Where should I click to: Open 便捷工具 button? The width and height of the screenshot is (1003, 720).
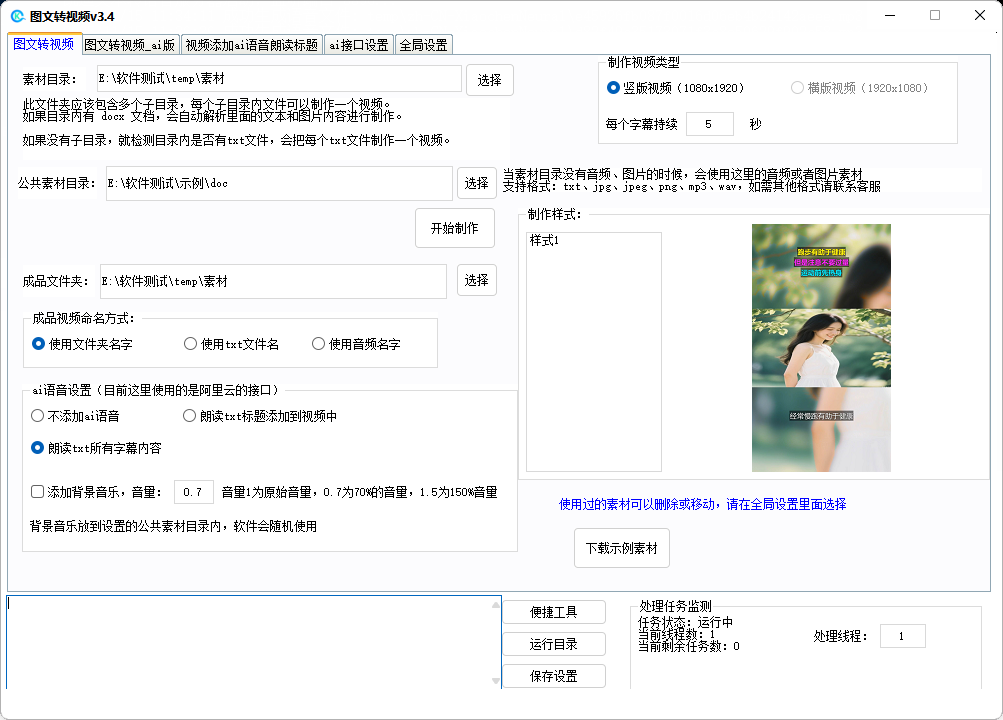(553, 612)
